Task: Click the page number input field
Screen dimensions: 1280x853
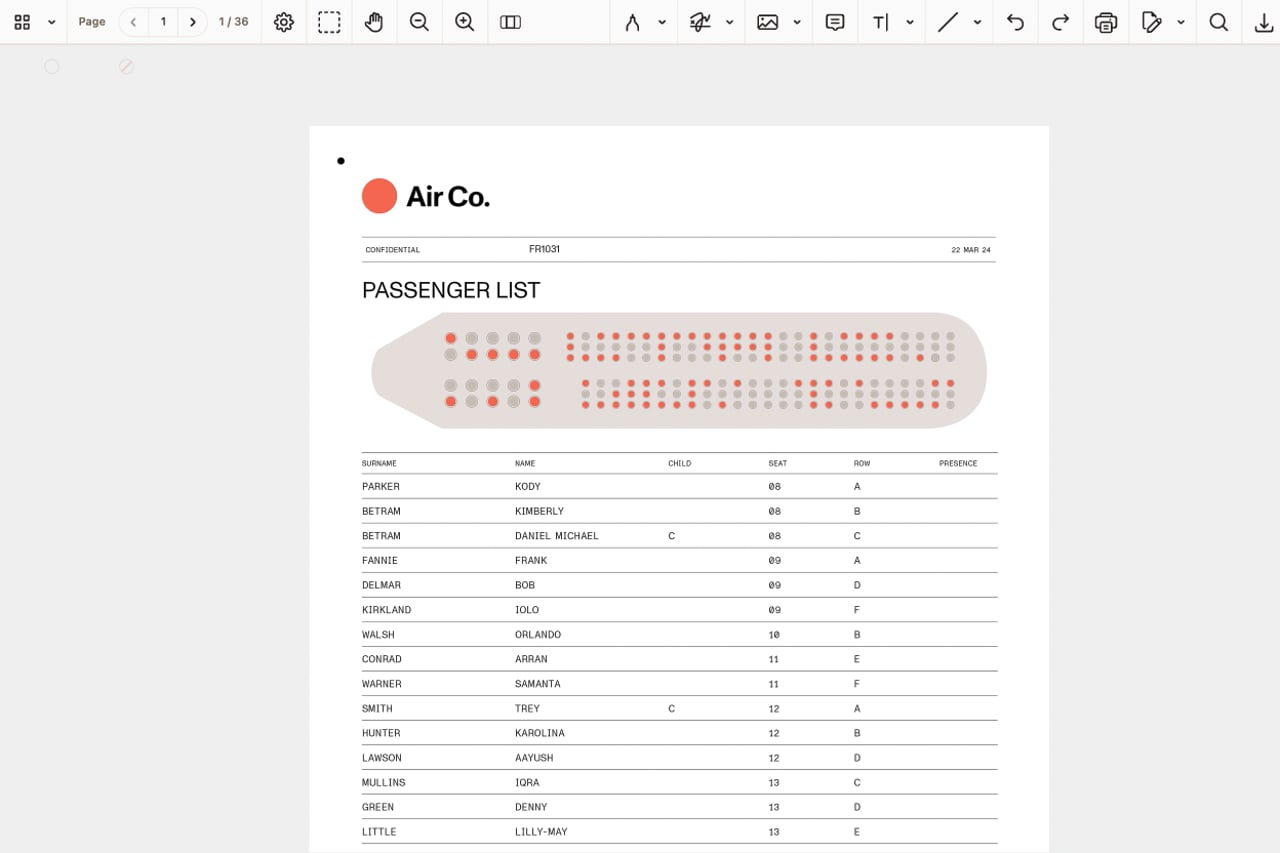Action: tap(163, 22)
